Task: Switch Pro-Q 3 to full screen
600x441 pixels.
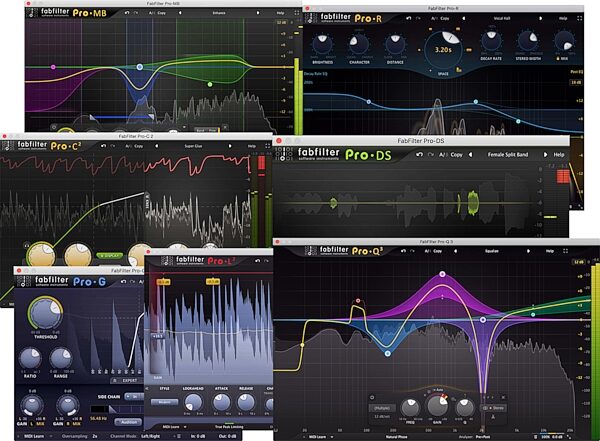Action: (566, 251)
